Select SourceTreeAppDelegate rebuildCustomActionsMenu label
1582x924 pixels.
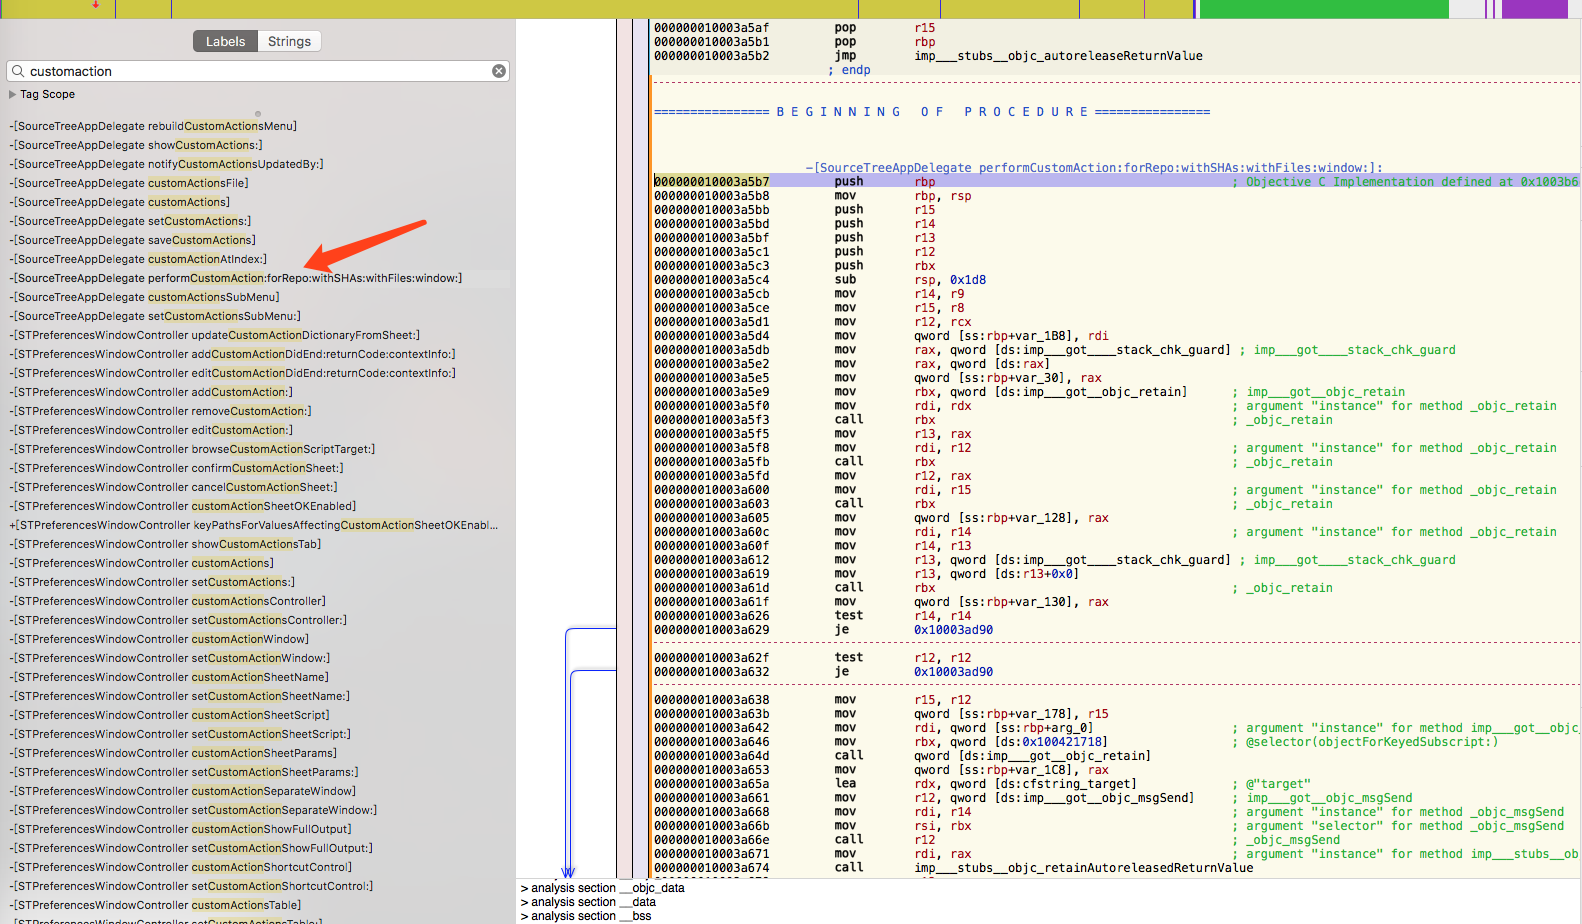(x=154, y=126)
